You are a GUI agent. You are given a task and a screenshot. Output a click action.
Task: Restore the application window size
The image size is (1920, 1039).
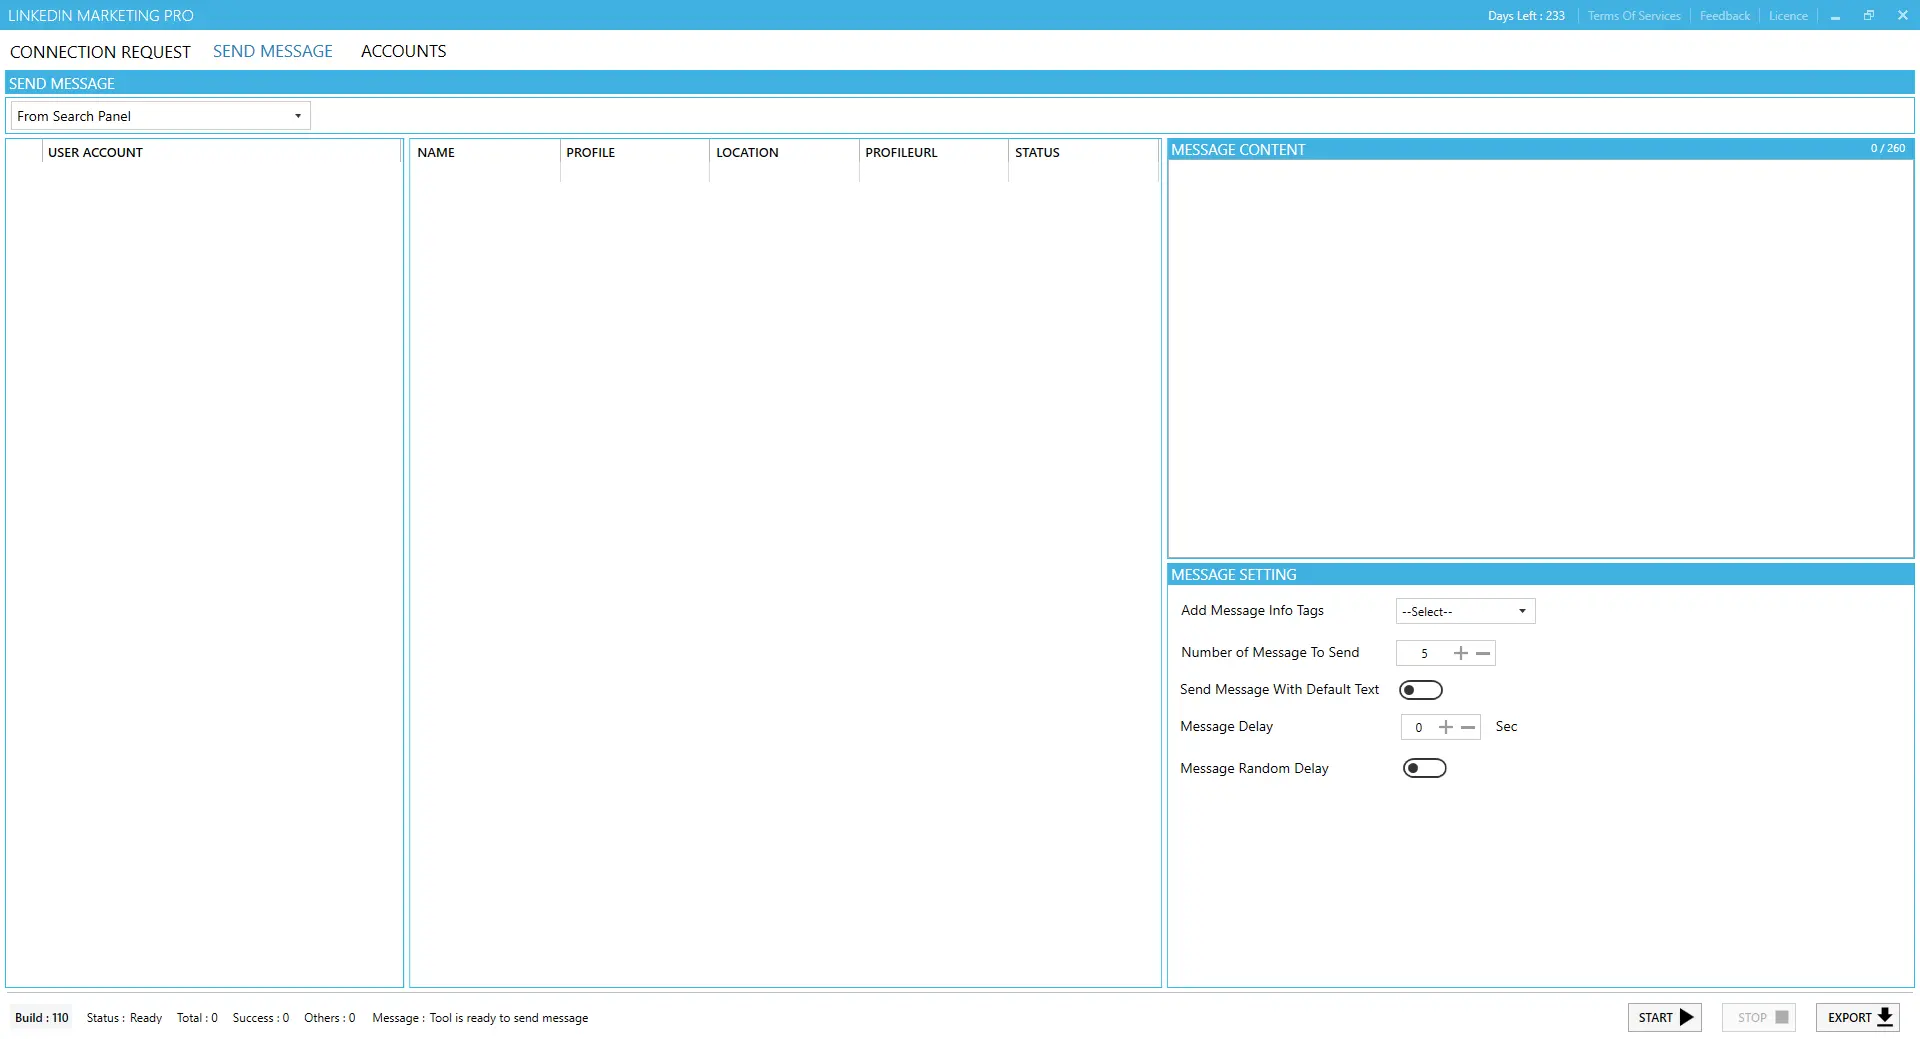tap(1868, 16)
